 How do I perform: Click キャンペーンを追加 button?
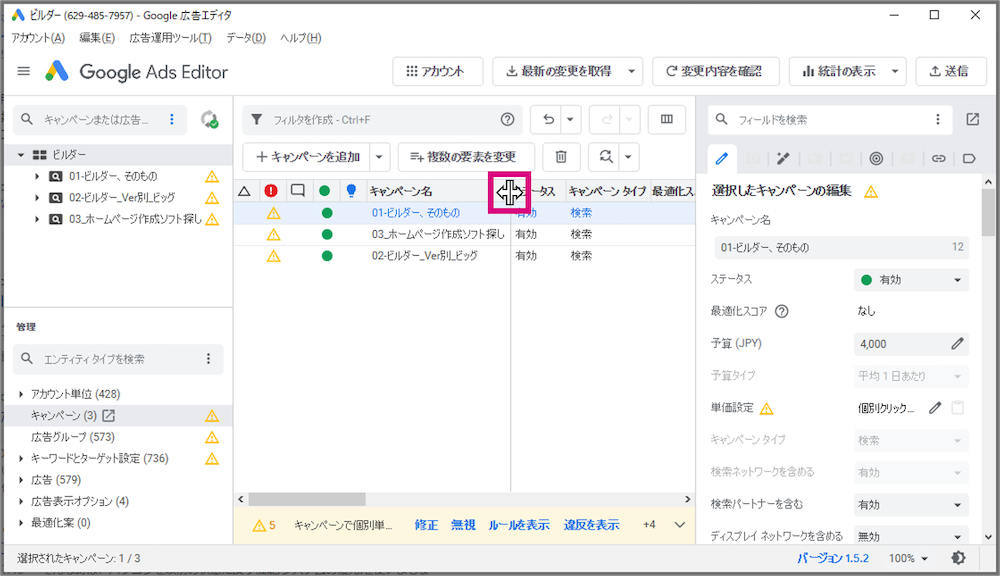[307, 157]
